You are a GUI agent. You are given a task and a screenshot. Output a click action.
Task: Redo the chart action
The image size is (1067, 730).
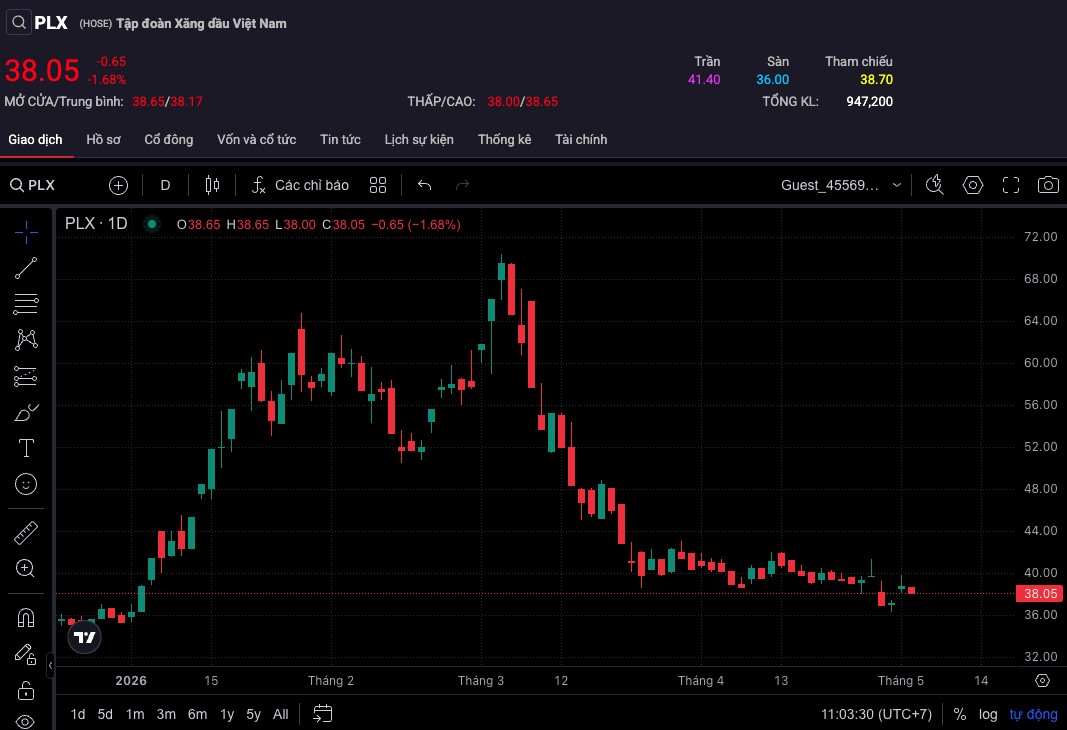[462, 185]
